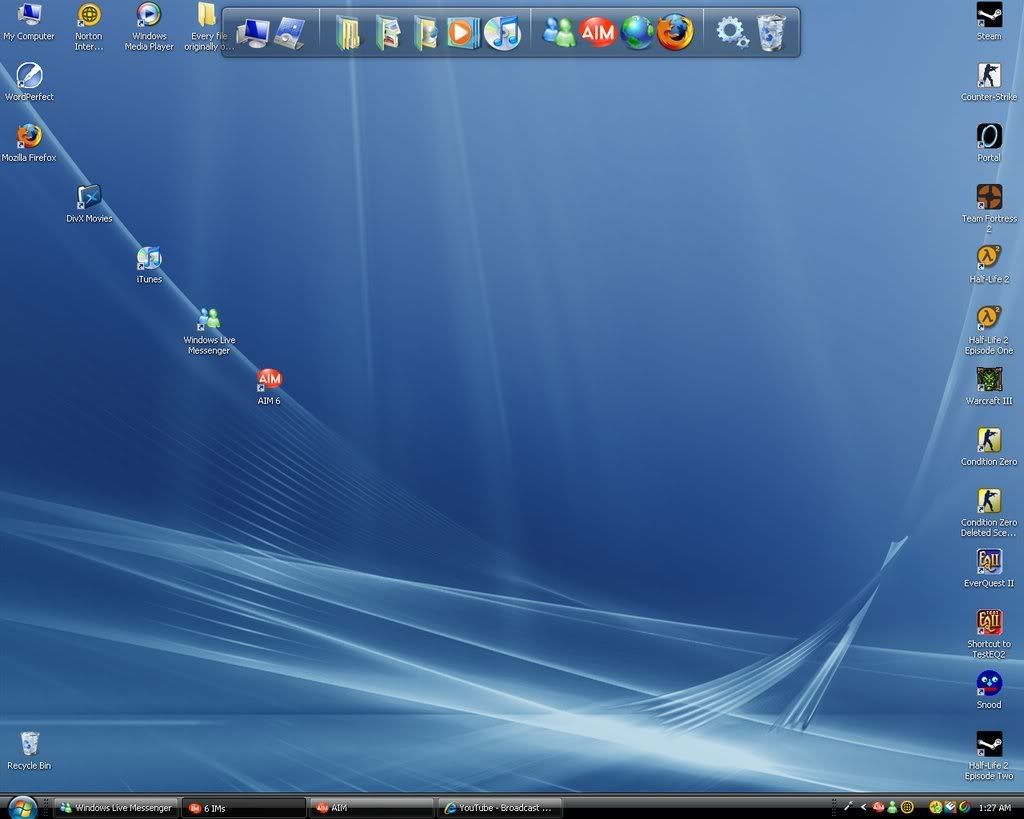Viewport: 1024px width, 819px height.
Task: Open Windows Live Messenger desktop shortcut
Action: (x=209, y=331)
